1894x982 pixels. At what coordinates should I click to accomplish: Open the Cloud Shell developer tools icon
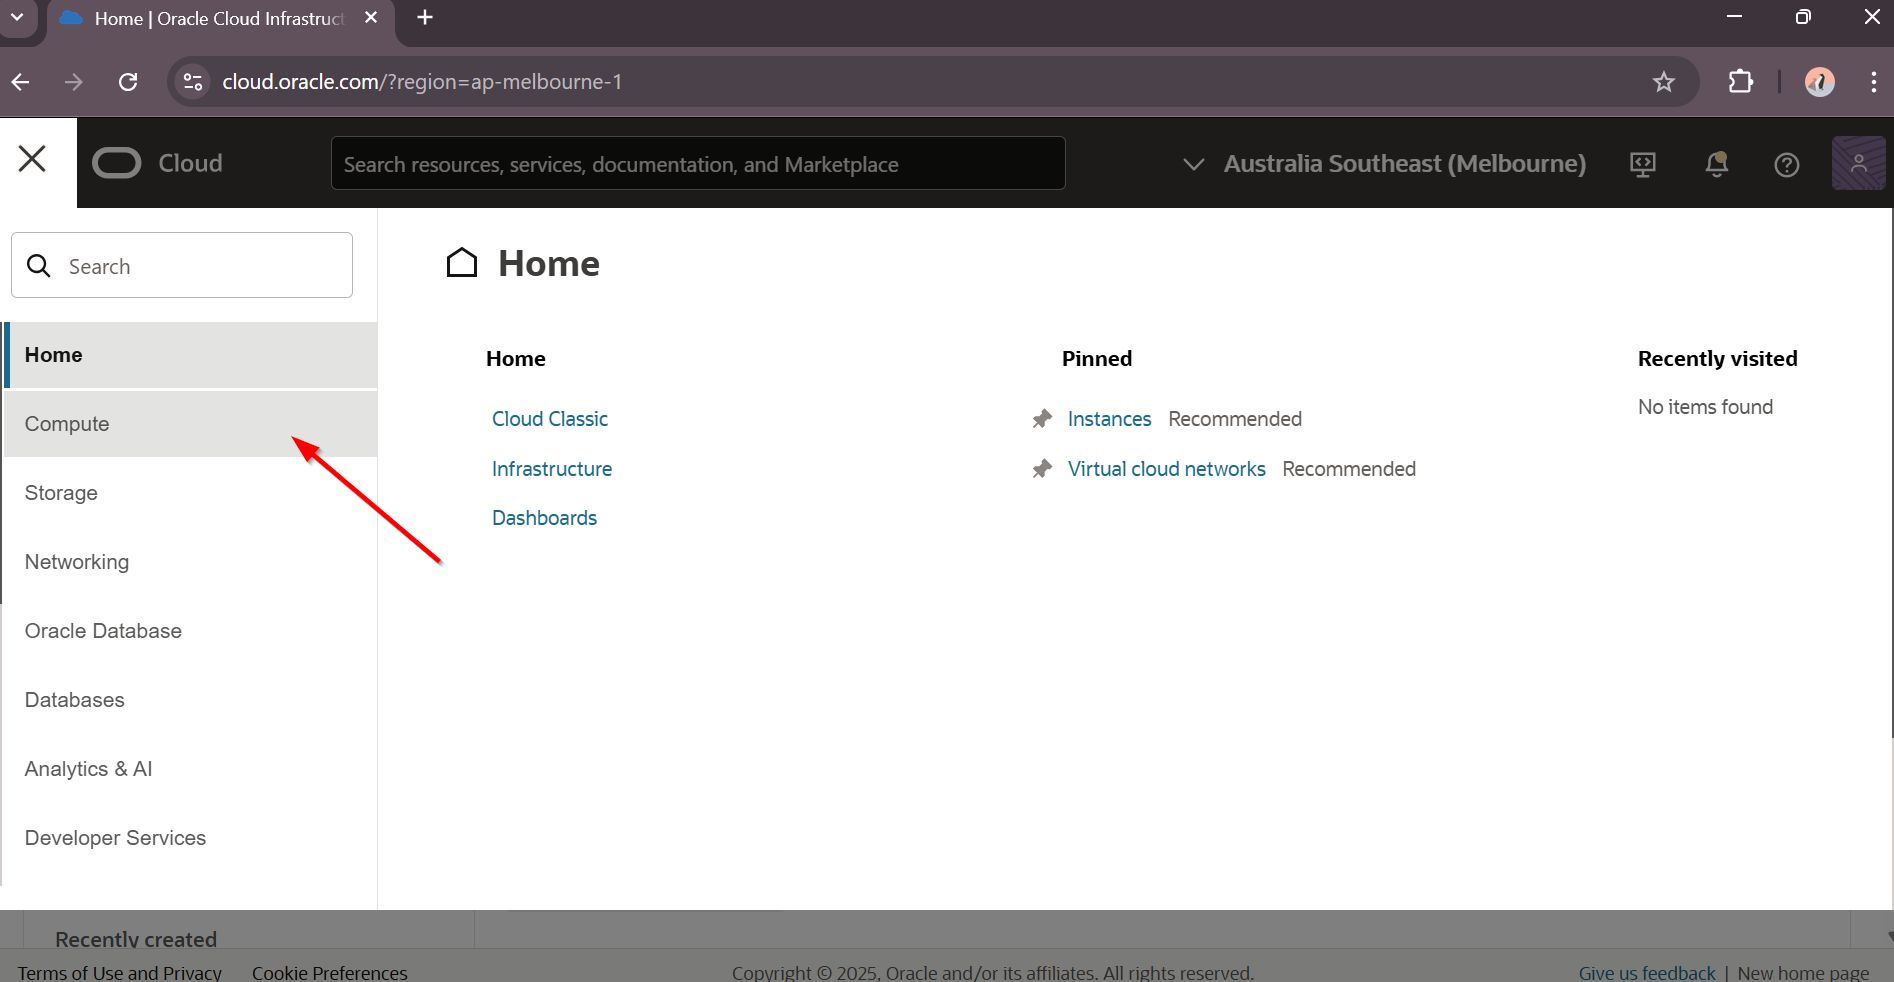pos(1642,164)
